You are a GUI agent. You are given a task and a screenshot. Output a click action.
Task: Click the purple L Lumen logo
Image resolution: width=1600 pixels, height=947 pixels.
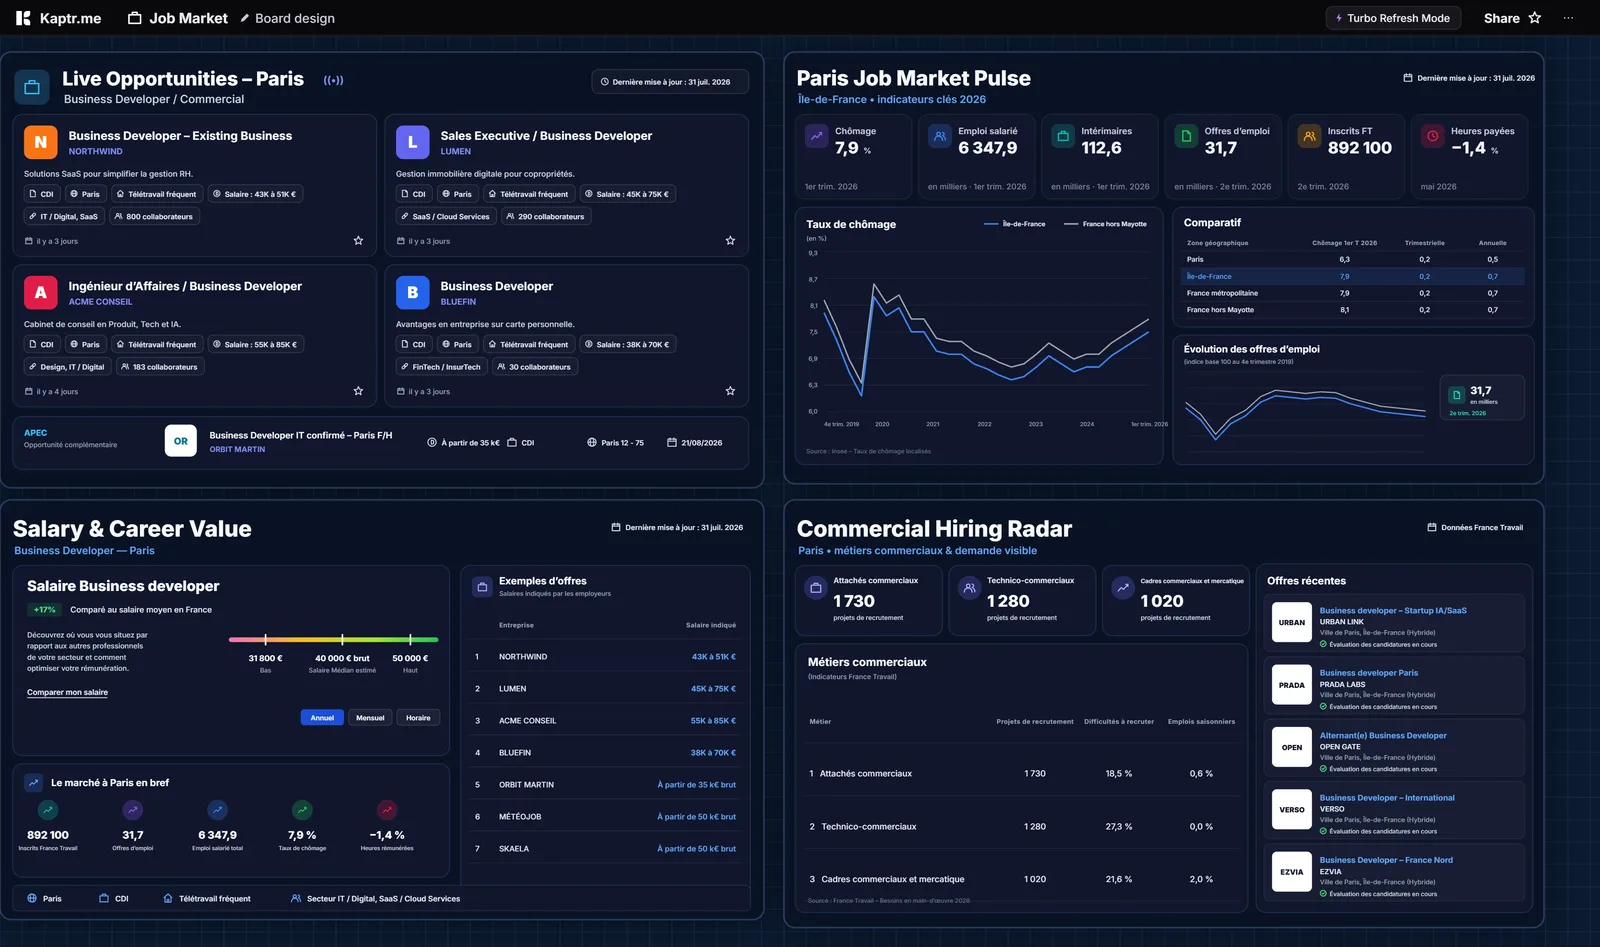pos(413,142)
